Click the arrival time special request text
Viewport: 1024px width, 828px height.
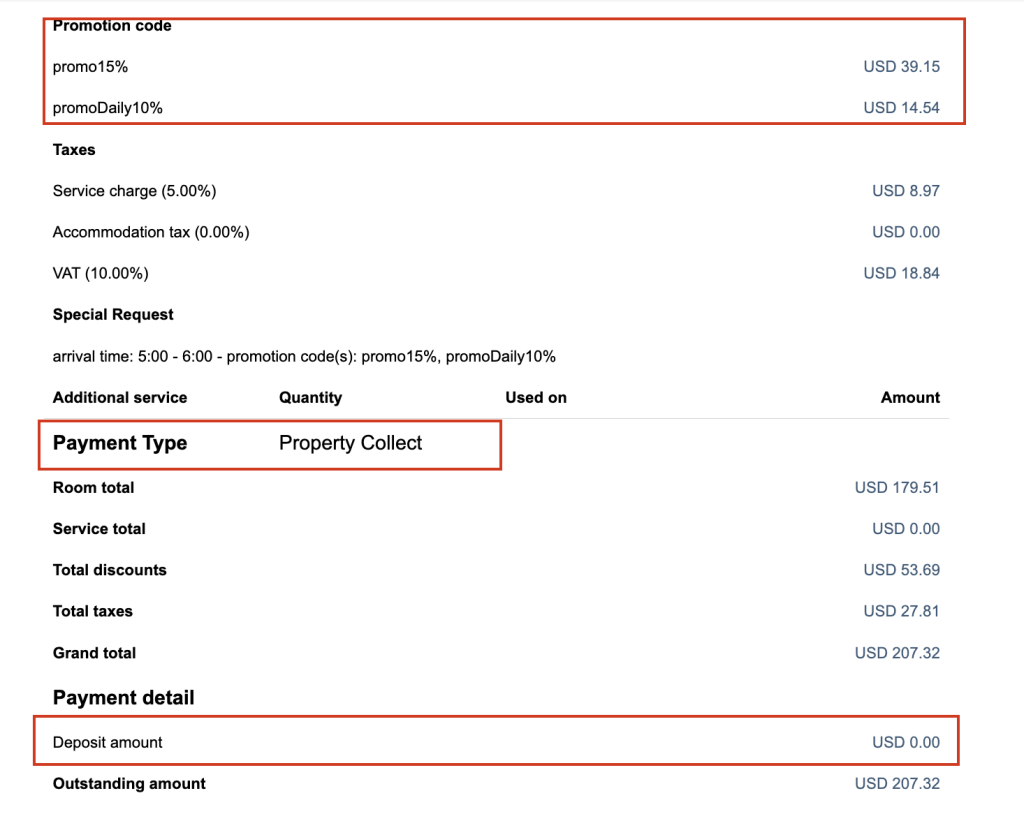pos(304,356)
